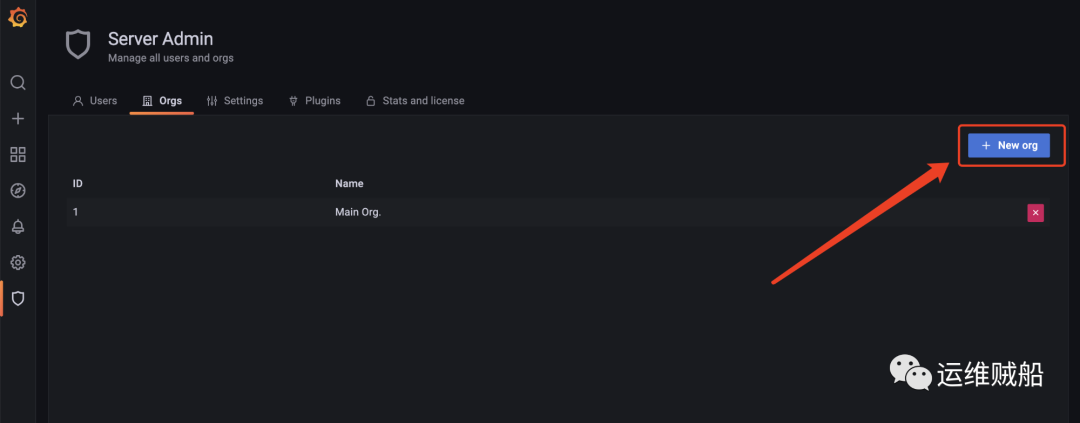Open the Main Org. entry
The width and height of the screenshot is (1080, 423).
point(358,212)
